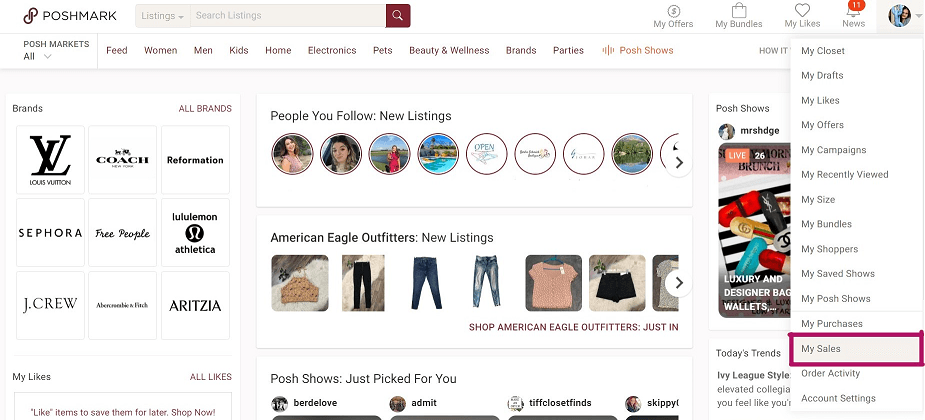Click the Poshmark logo
This screenshot has width=925, height=420.
pyautogui.click(x=70, y=16)
